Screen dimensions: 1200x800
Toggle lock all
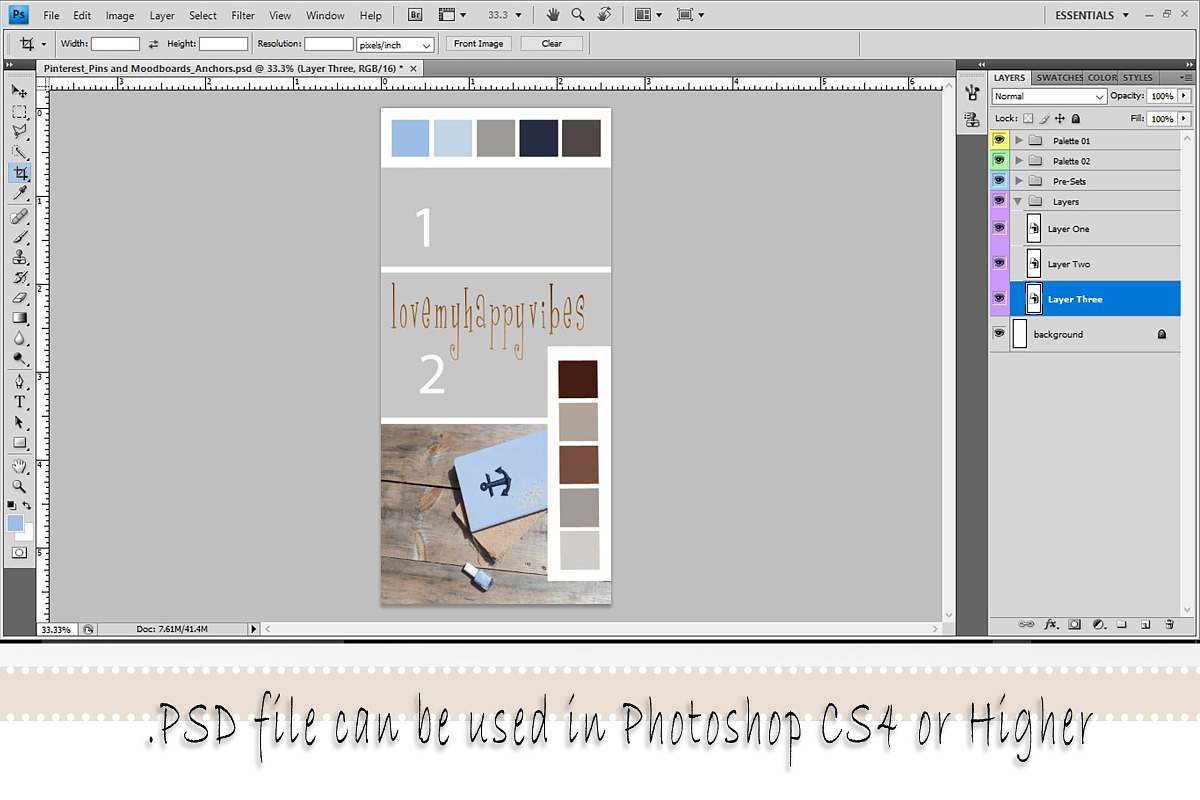point(1075,118)
